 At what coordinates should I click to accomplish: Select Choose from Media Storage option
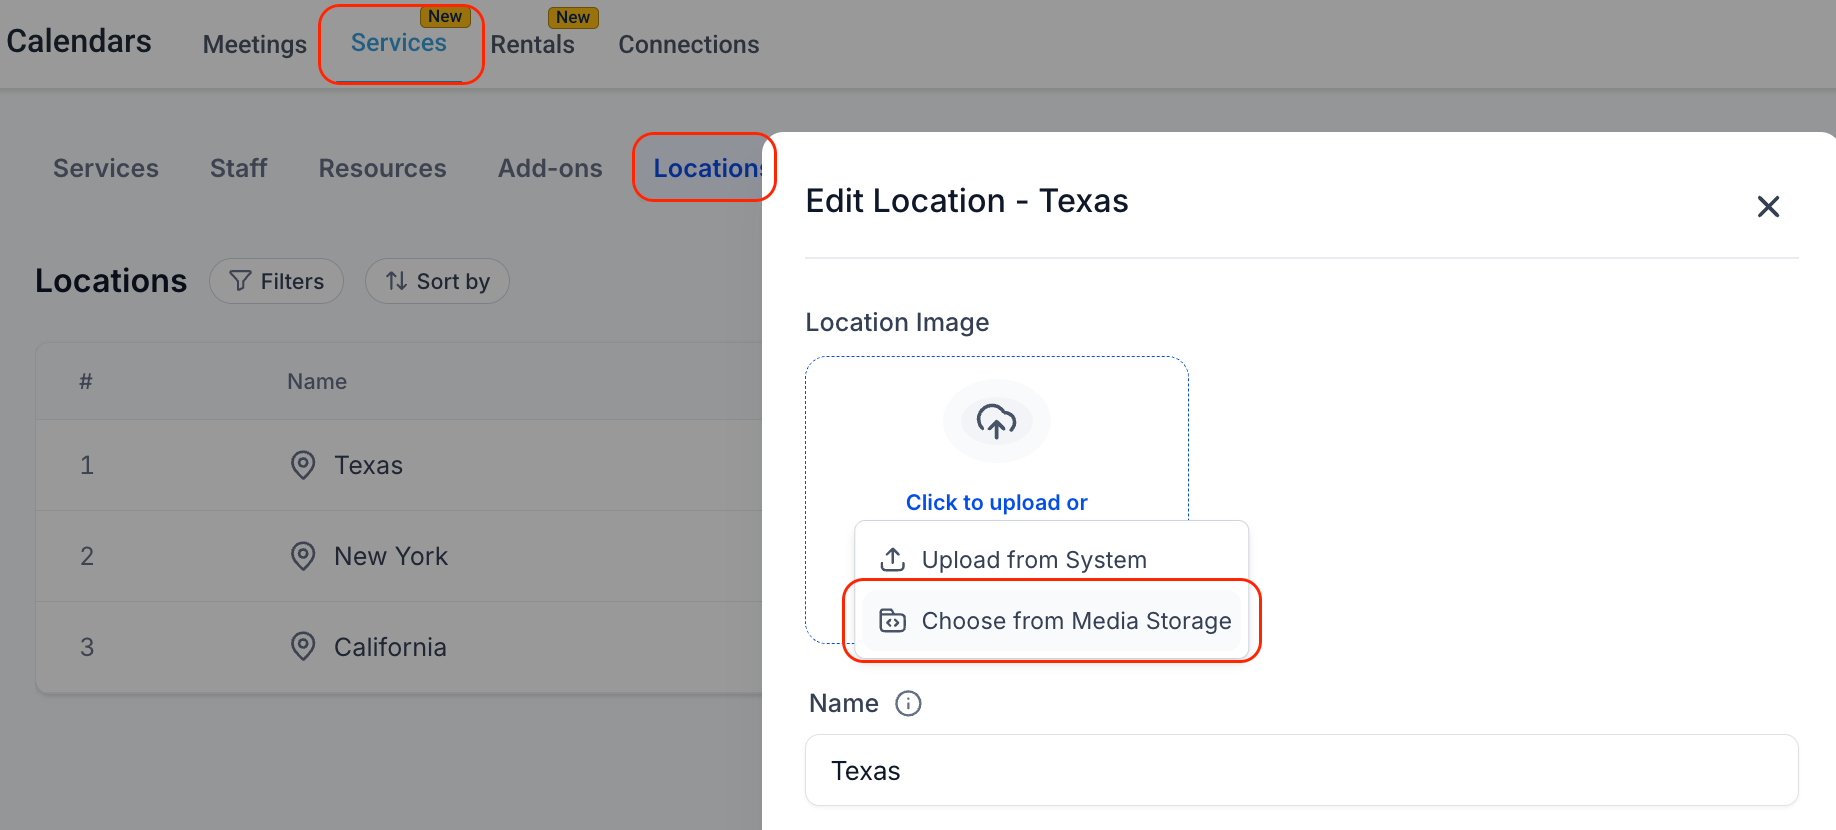(1052, 621)
